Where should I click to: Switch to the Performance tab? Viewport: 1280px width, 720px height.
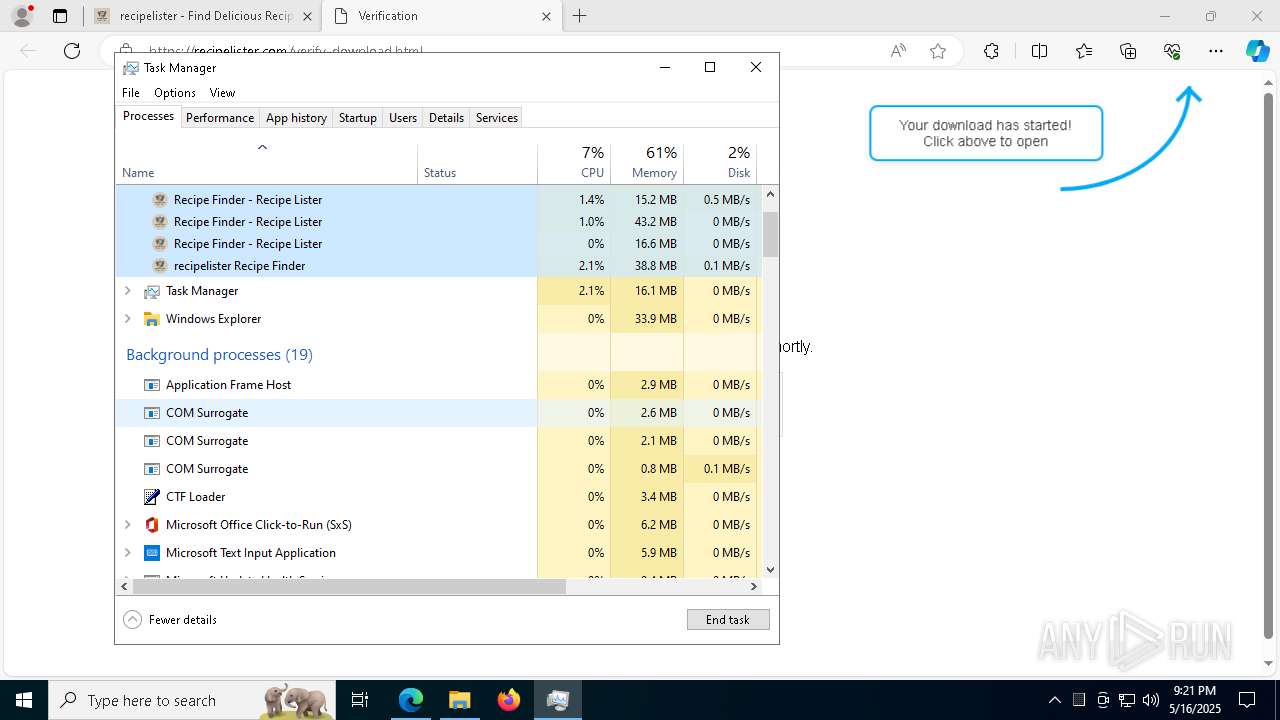(220, 117)
